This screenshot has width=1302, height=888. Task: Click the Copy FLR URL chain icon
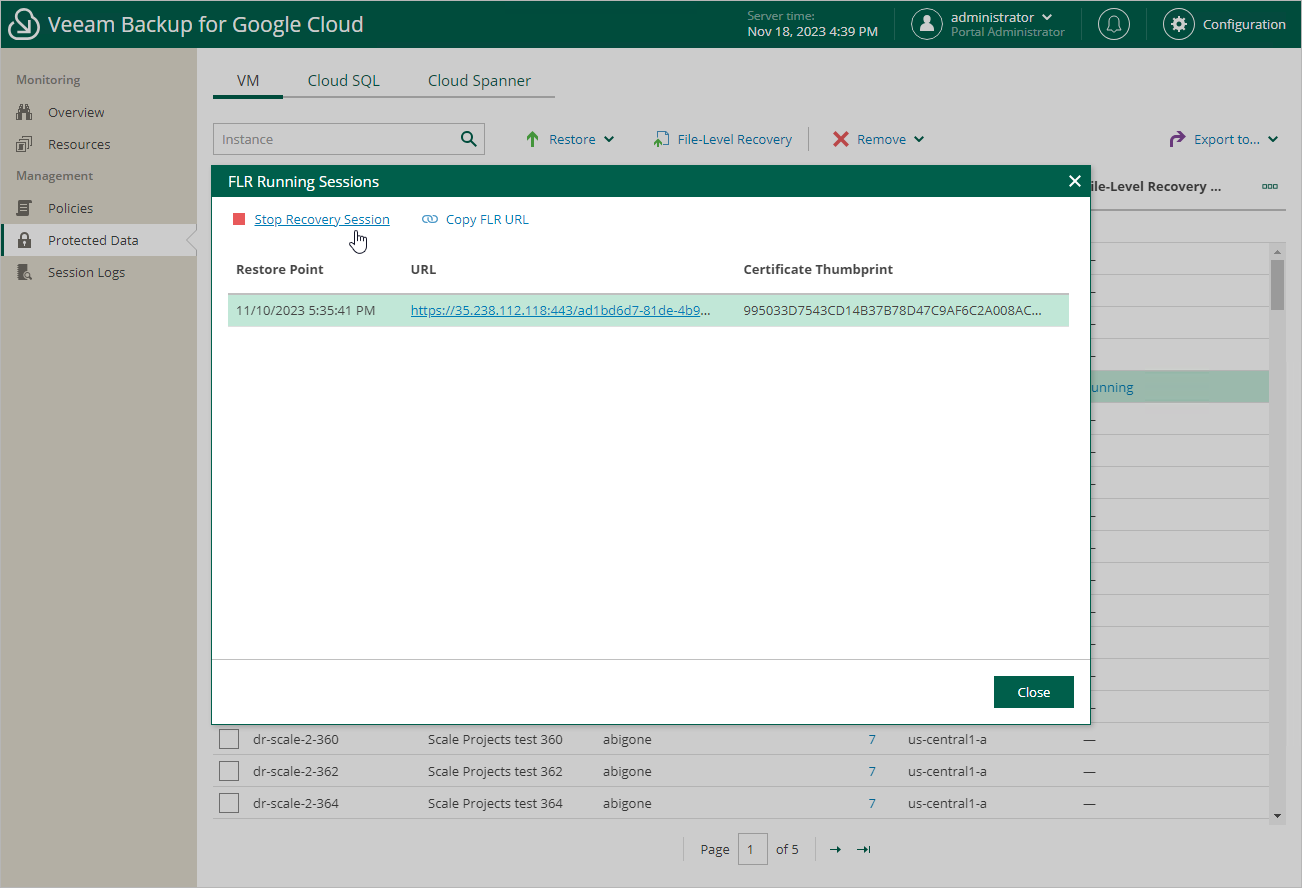click(430, 219)
